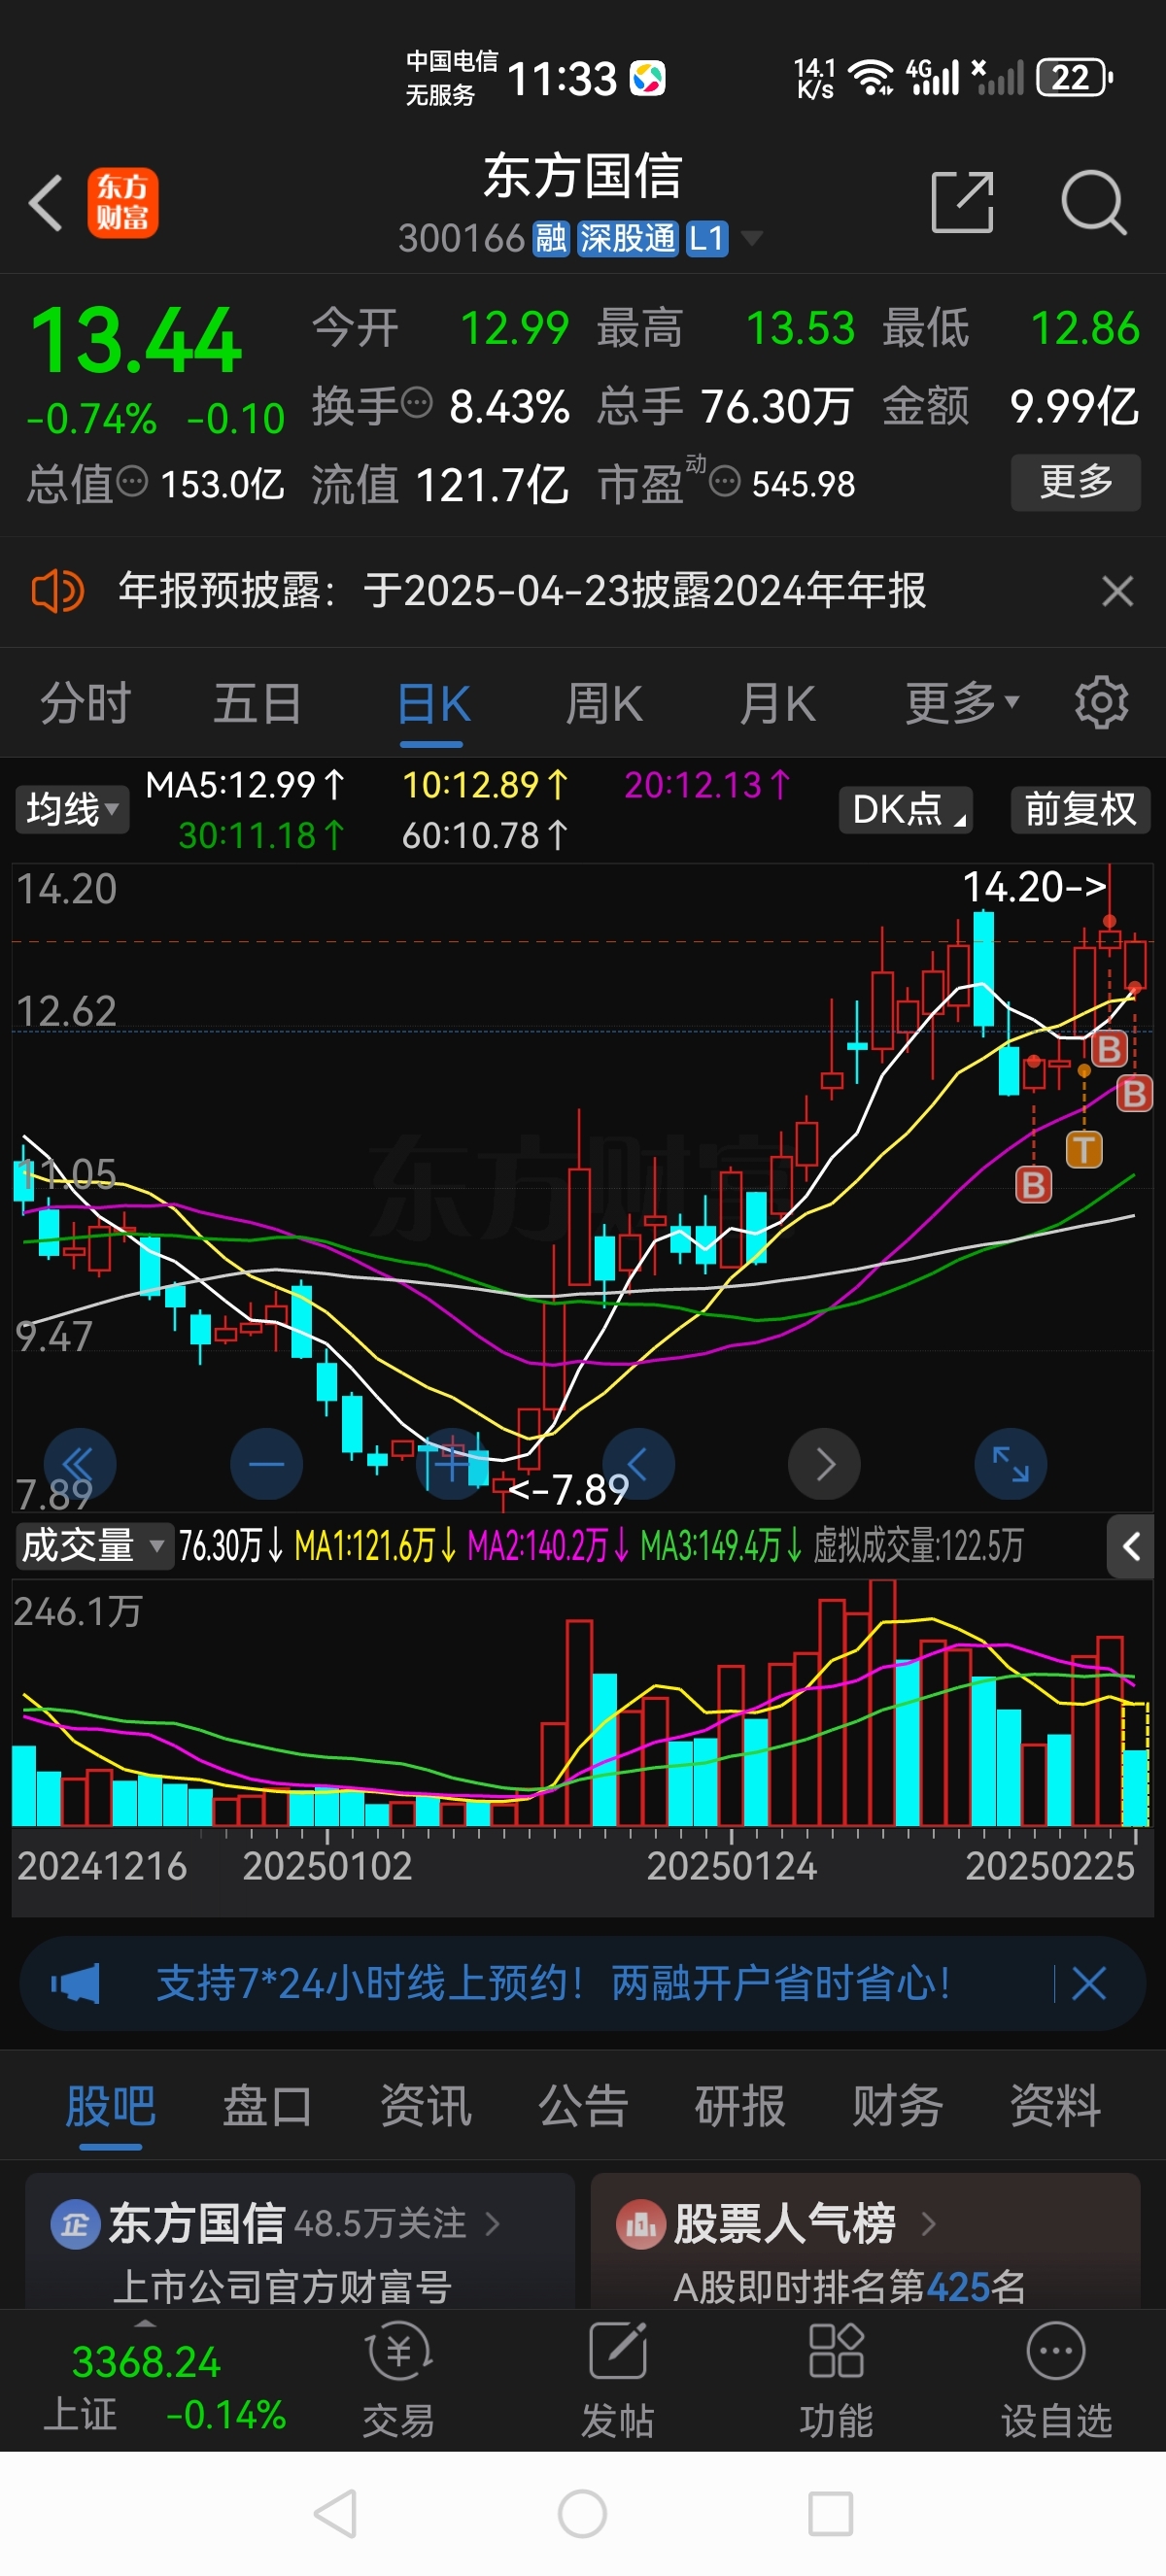This screenshot has height=2576, width=1166.
Task: Dismiss the 年报预披露 notice
Action: click(1117, 591)
